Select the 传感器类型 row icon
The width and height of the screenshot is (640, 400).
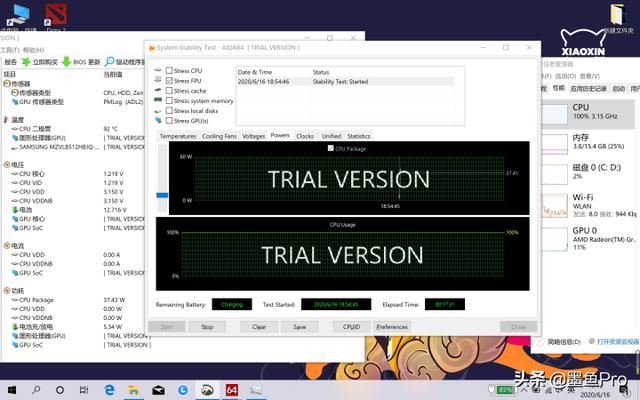click(x=15, y=93)
